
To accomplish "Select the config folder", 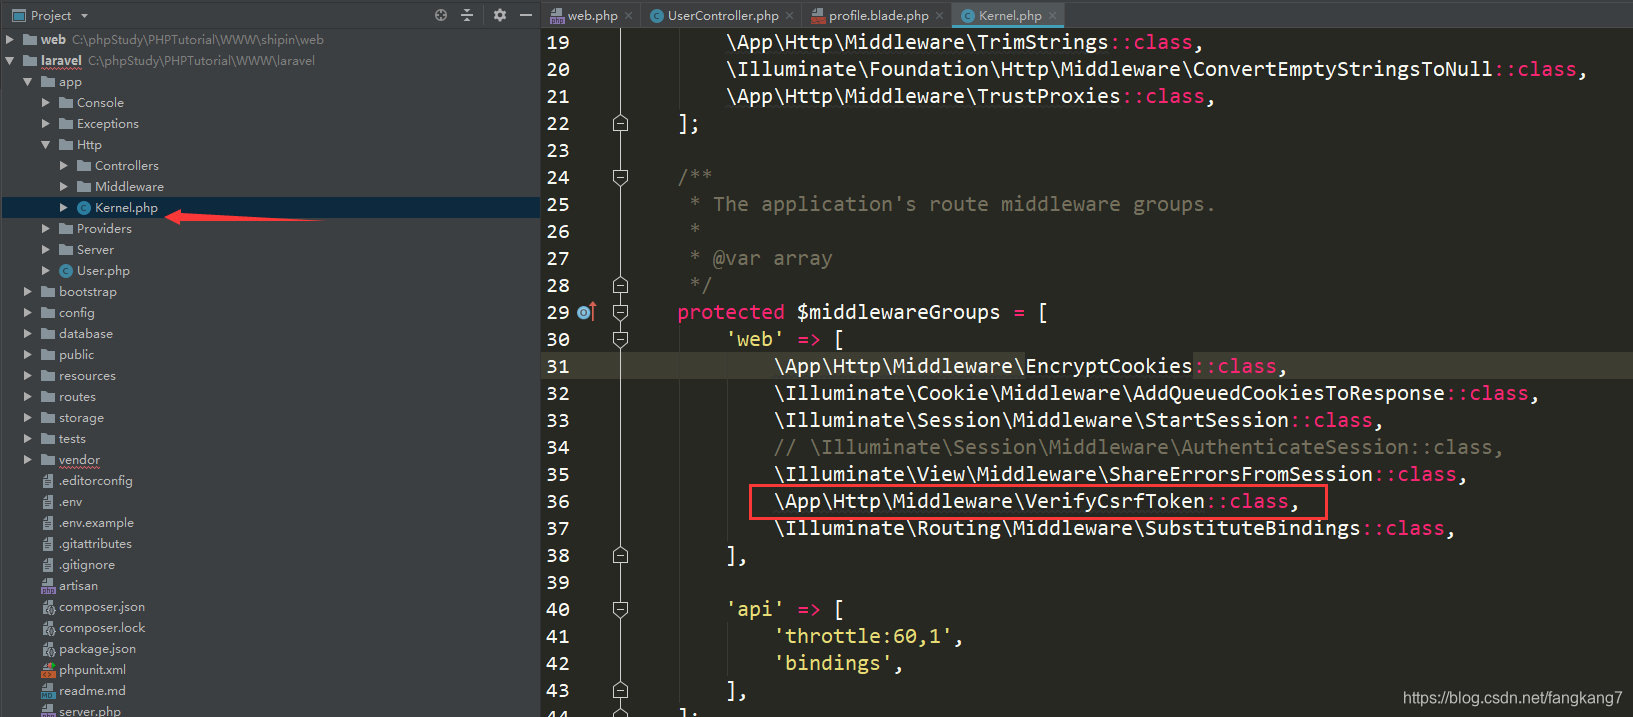I will (76, 313).
